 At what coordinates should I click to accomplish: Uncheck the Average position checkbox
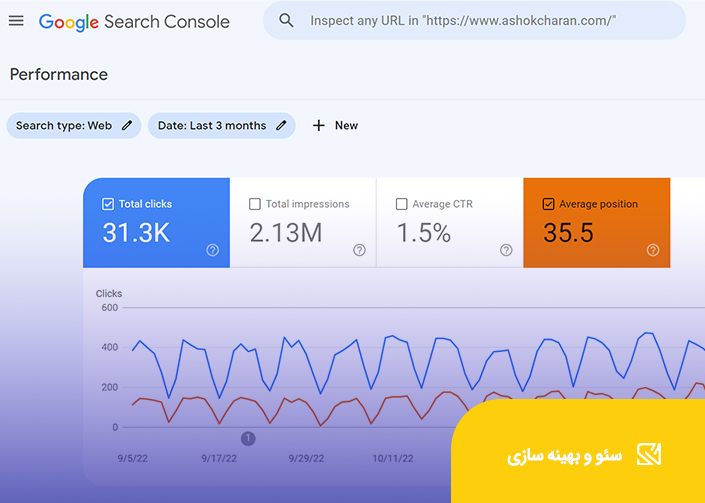[548, 204]
